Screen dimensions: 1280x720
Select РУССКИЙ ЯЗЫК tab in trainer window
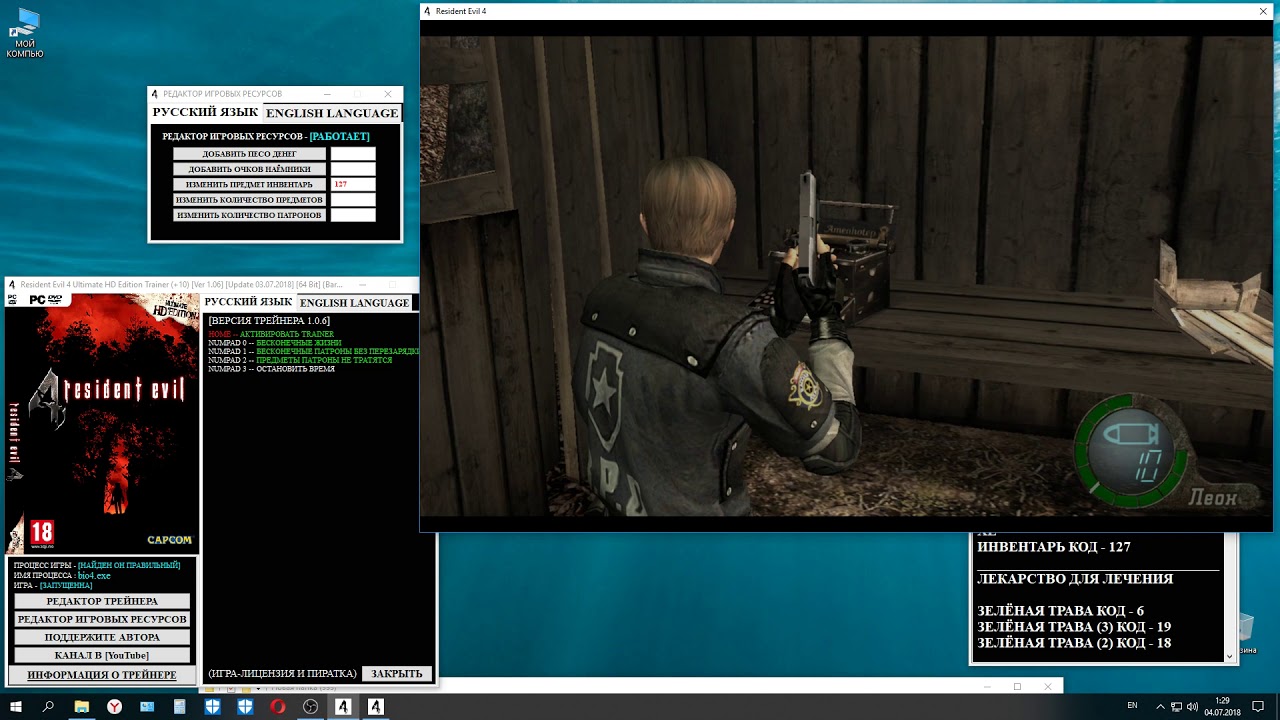coord(248,302)
